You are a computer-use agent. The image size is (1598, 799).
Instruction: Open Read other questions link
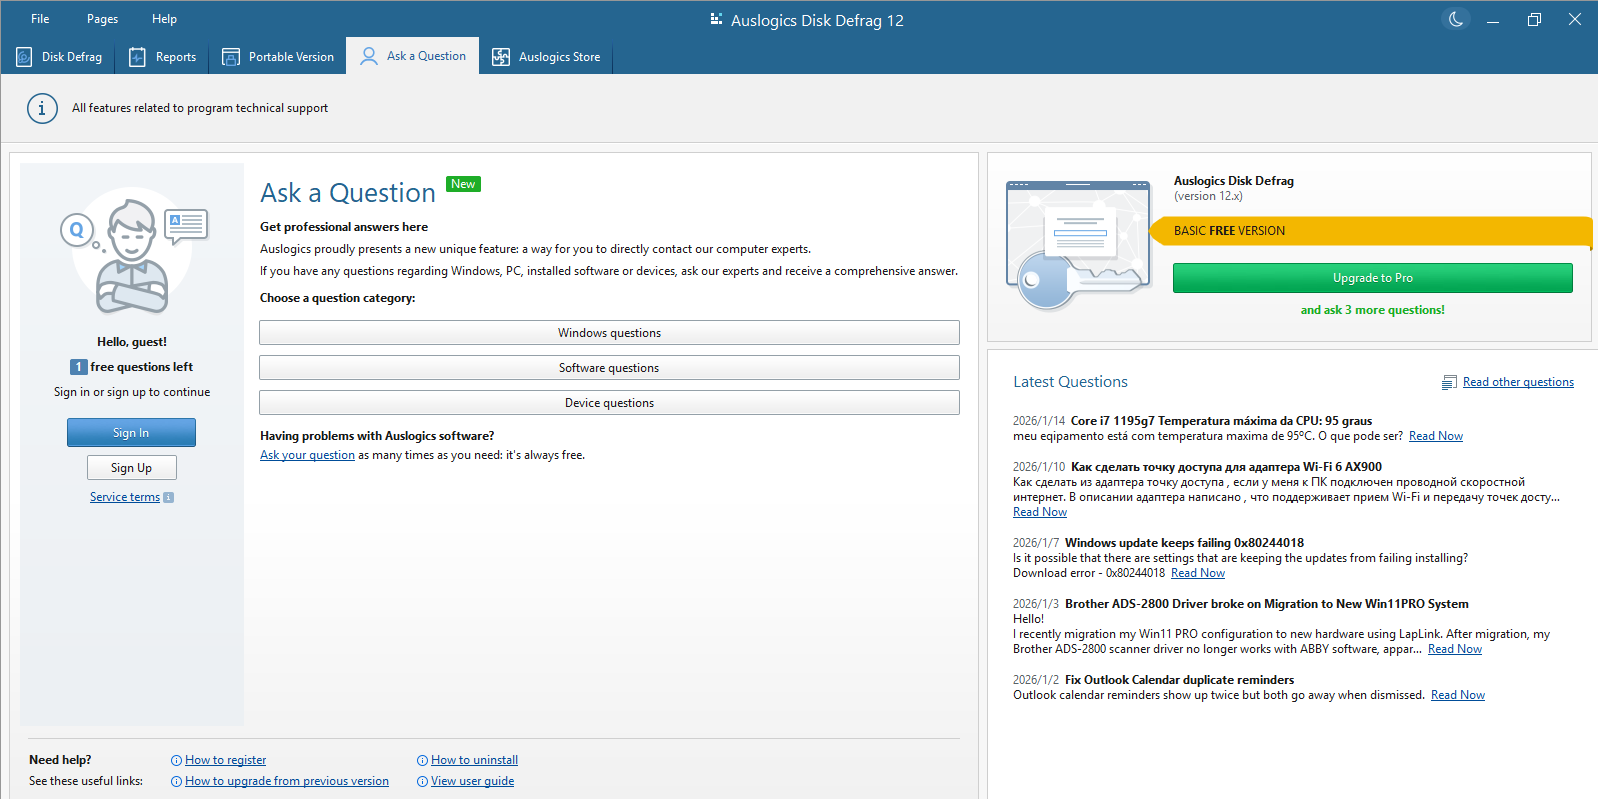coord(1518,382)
